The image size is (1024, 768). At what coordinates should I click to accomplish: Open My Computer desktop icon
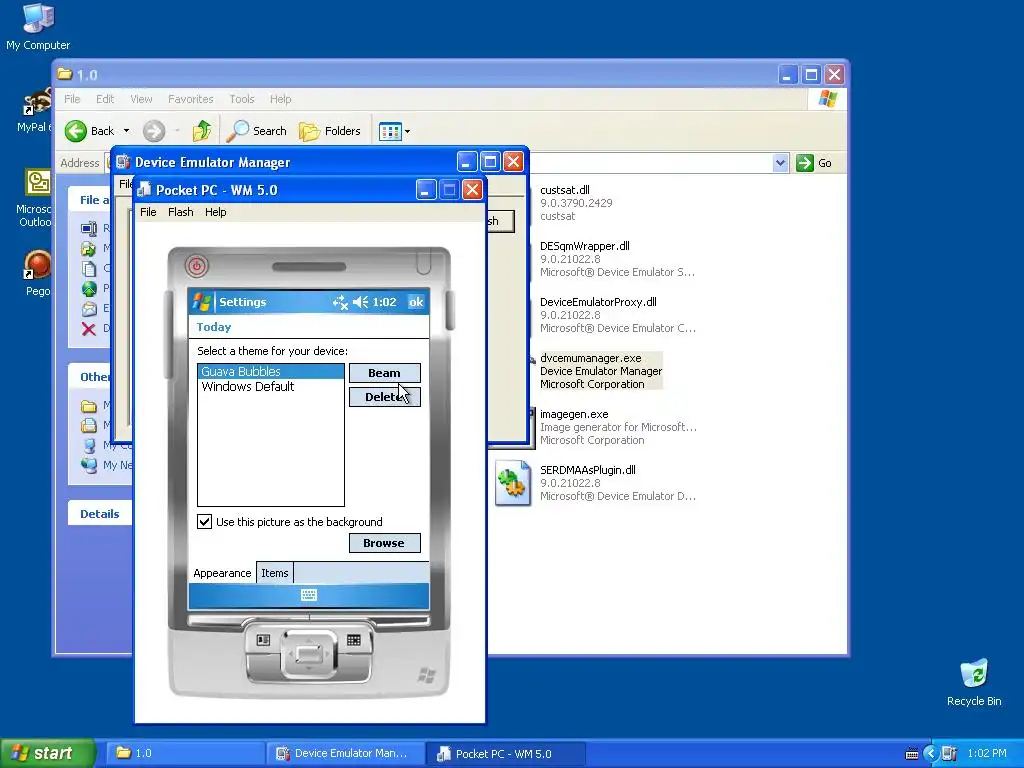[38, 26]
